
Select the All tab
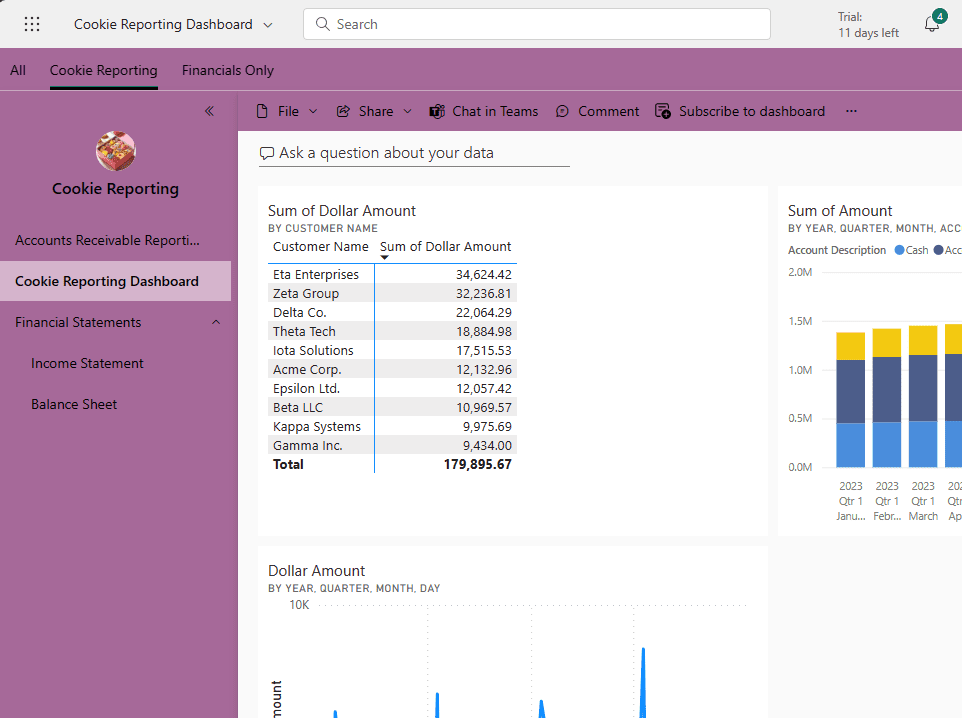click(x=18, y=70)
